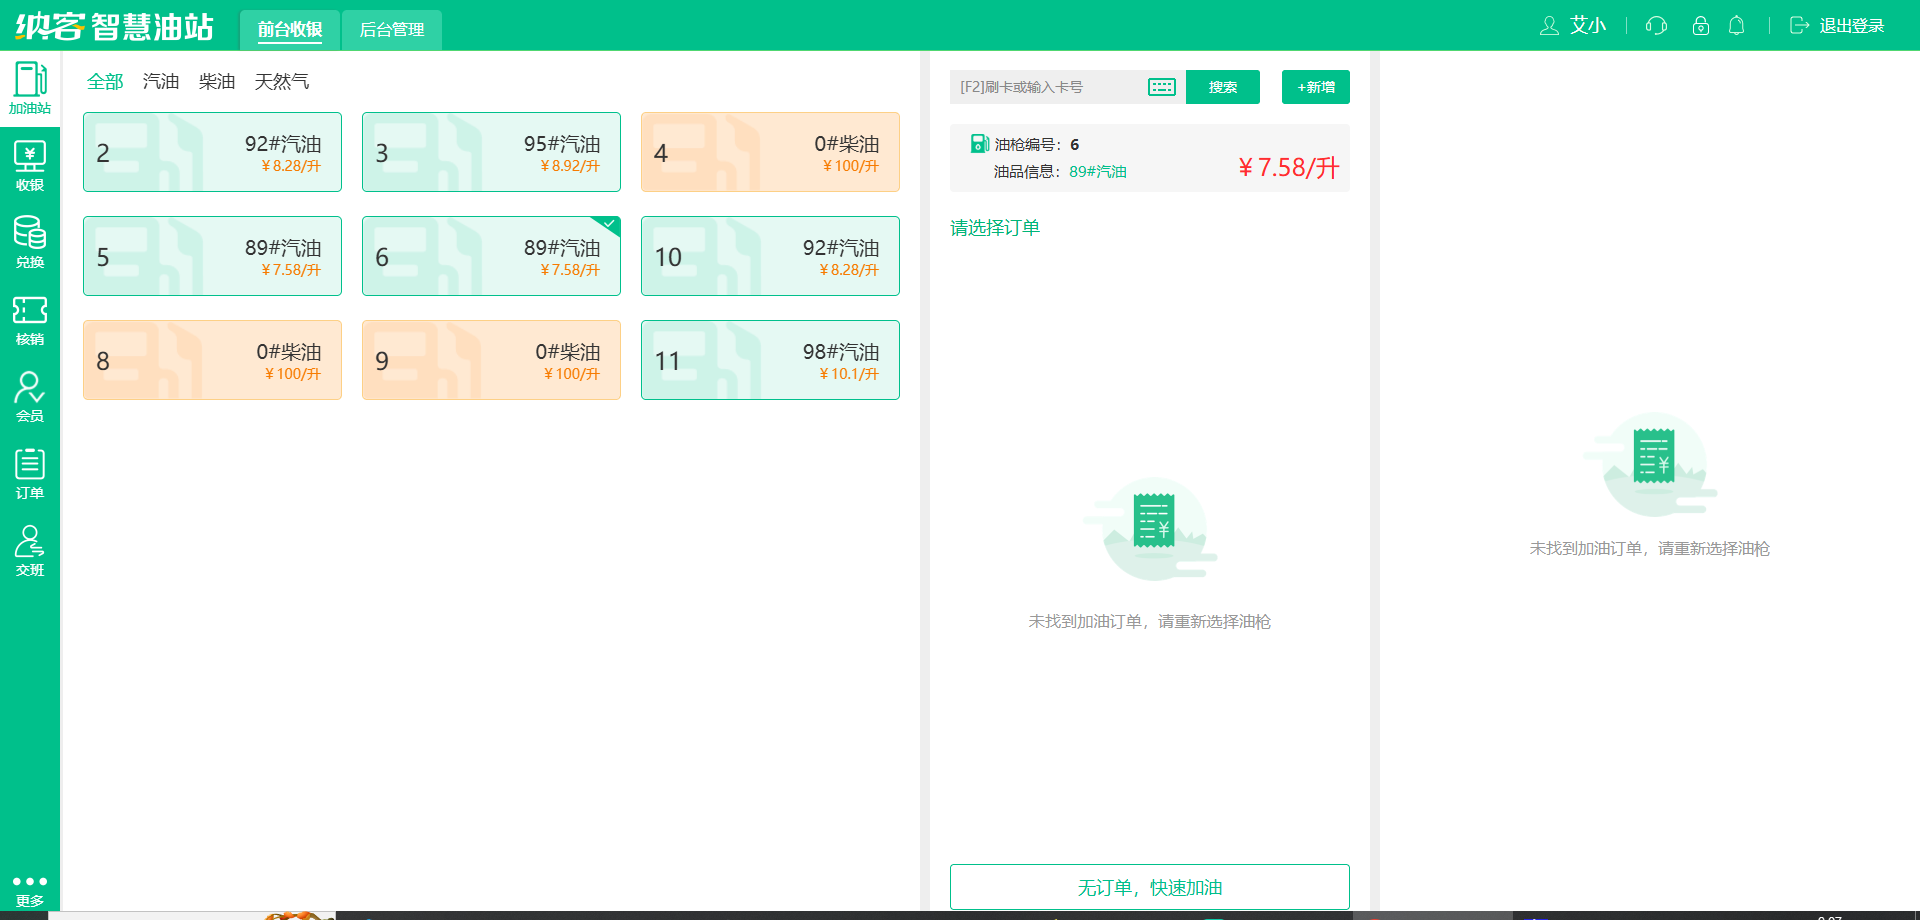Viewport: 1920px width, 920px height.
Task: Select fuel gun 10 with 92#汽油
Action: tap(770, 256)
